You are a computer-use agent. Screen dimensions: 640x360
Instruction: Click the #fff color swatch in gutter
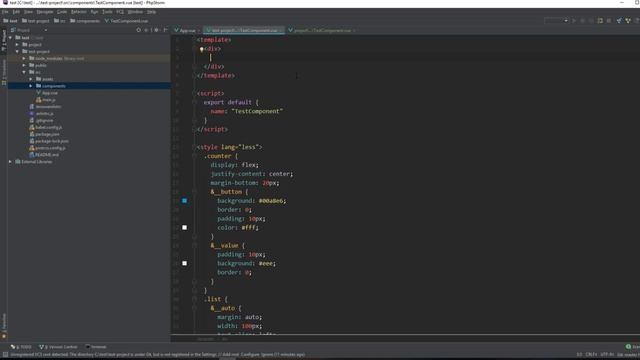click(184, 227)
